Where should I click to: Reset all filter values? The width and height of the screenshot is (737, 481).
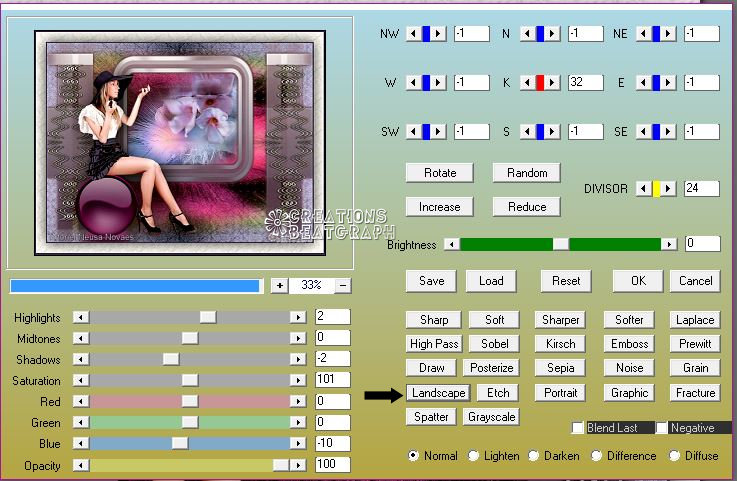[566, 281]
